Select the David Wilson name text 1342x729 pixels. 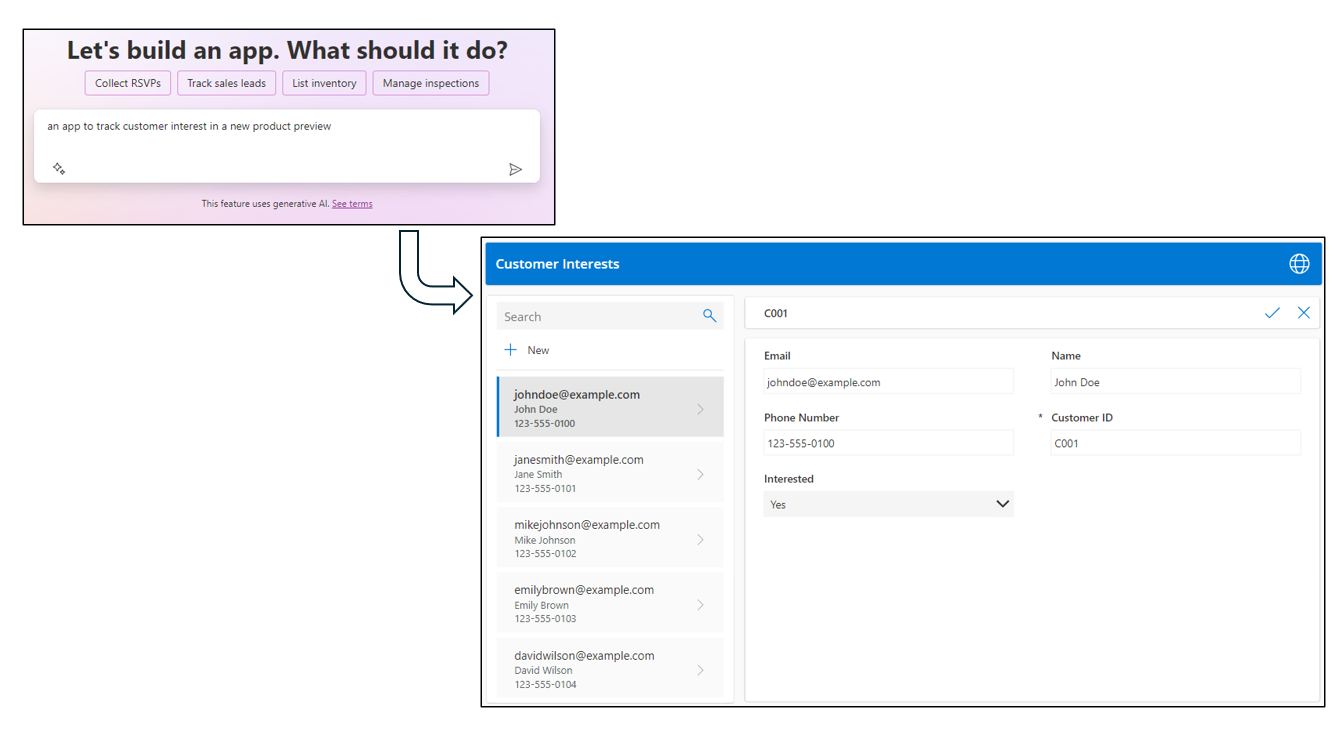543,670
